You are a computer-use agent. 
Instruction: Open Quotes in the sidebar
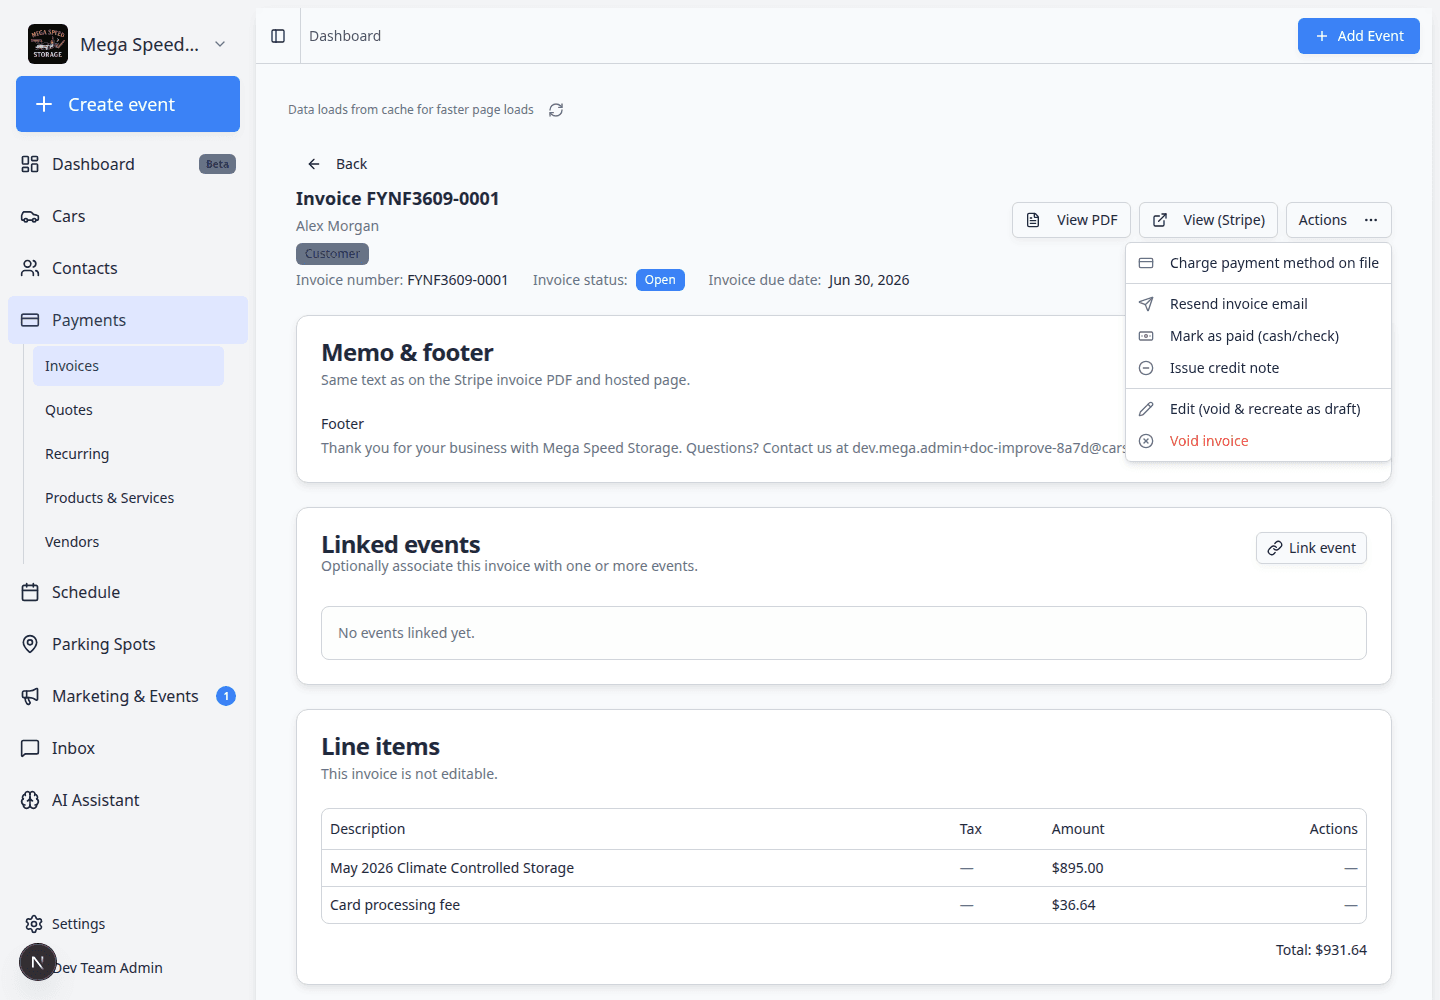tap(128, 410)
